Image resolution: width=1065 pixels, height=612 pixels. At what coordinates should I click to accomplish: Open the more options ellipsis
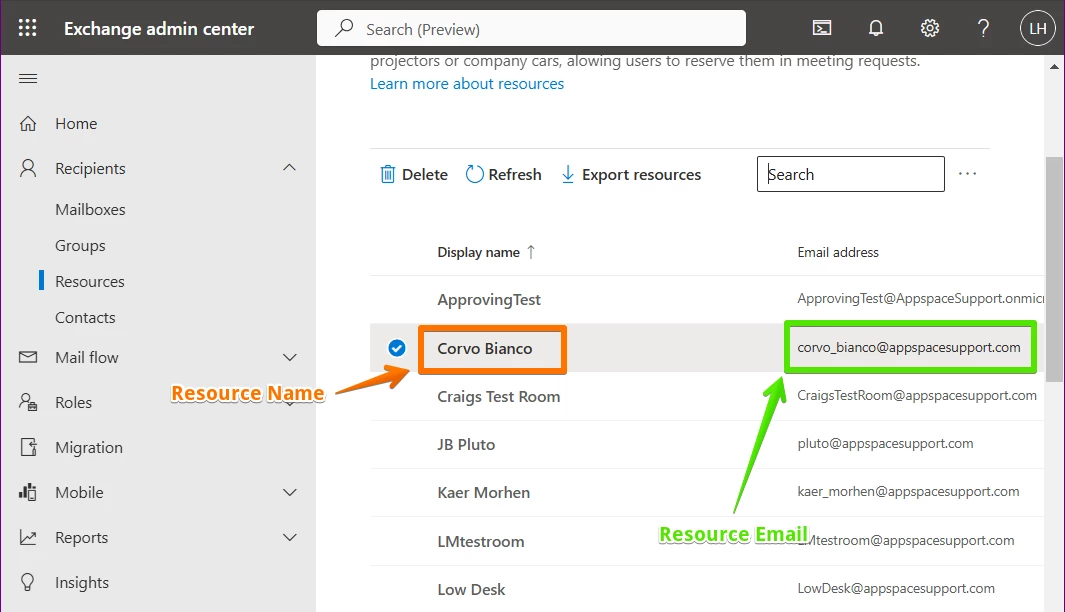coord(967,174)
